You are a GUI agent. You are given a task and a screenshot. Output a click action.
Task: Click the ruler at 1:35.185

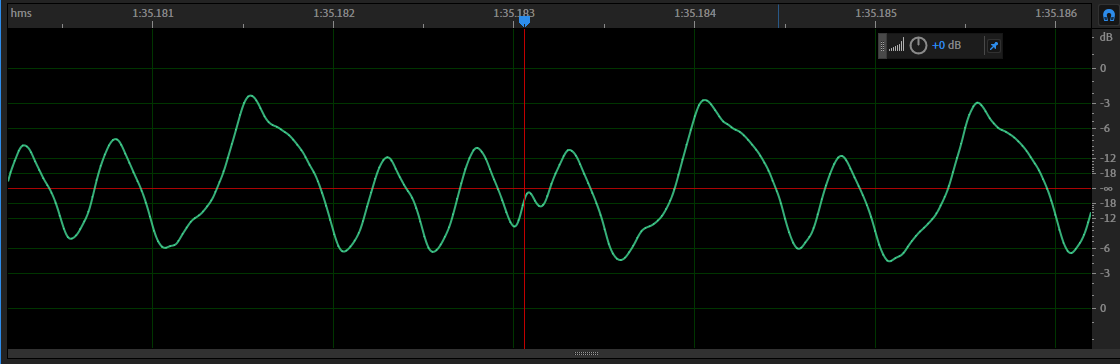(876, 13)
